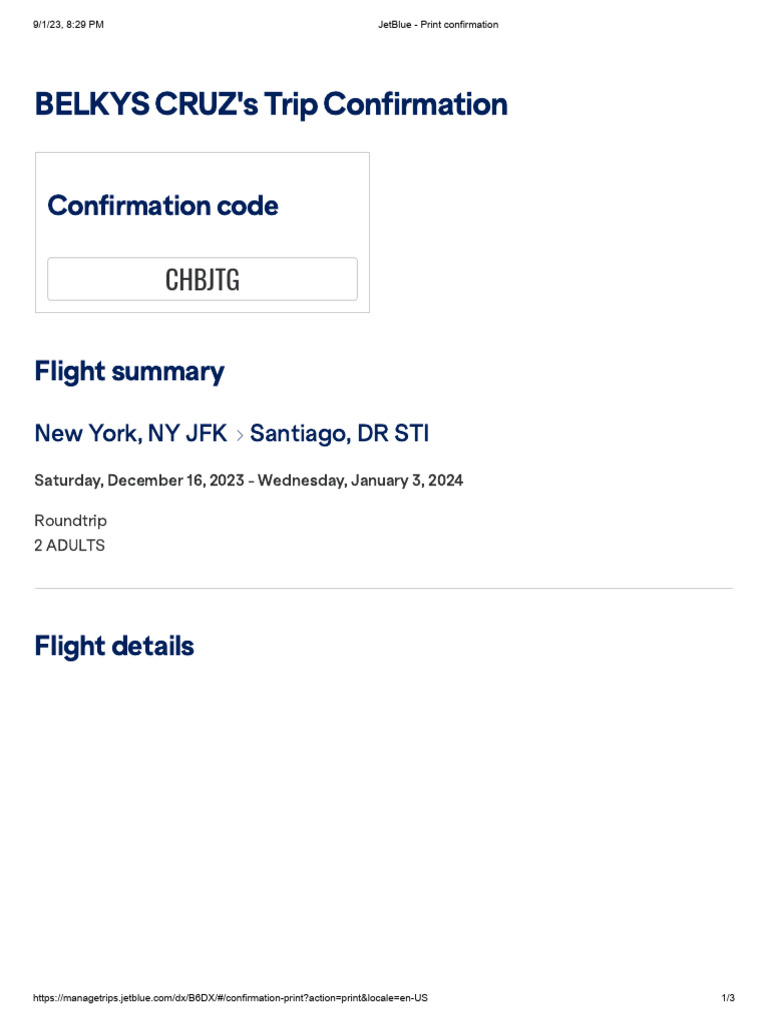Click the managetrips.jetblue.com URL in footer

point(231,999)
